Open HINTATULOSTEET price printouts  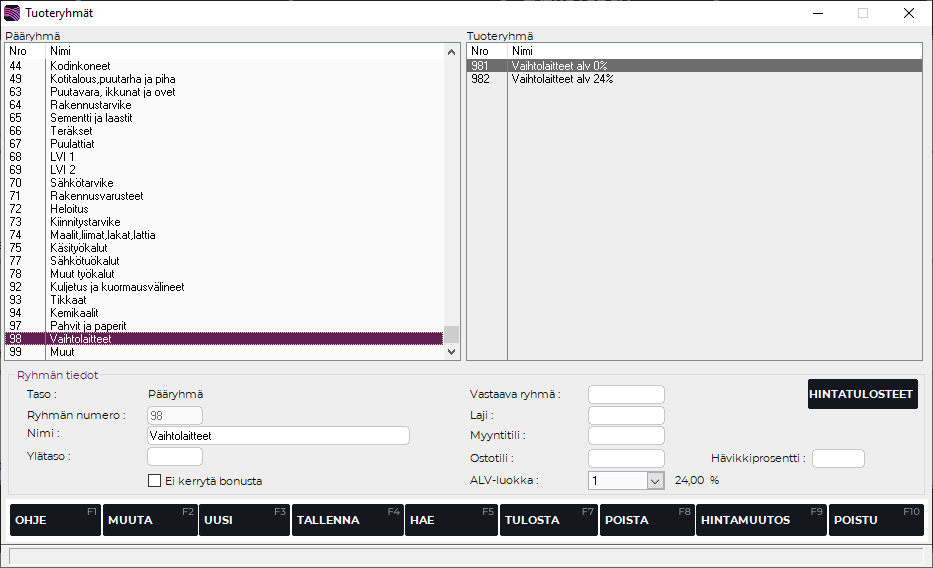point(862,394)
